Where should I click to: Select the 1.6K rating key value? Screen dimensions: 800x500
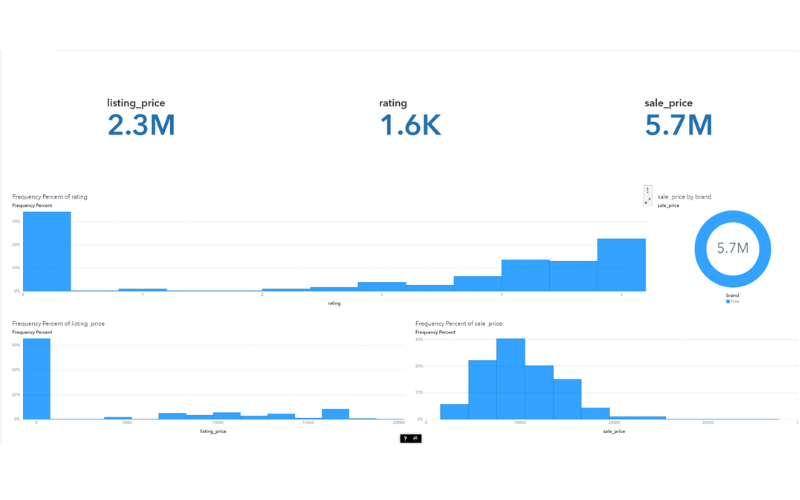click(410, 126)
